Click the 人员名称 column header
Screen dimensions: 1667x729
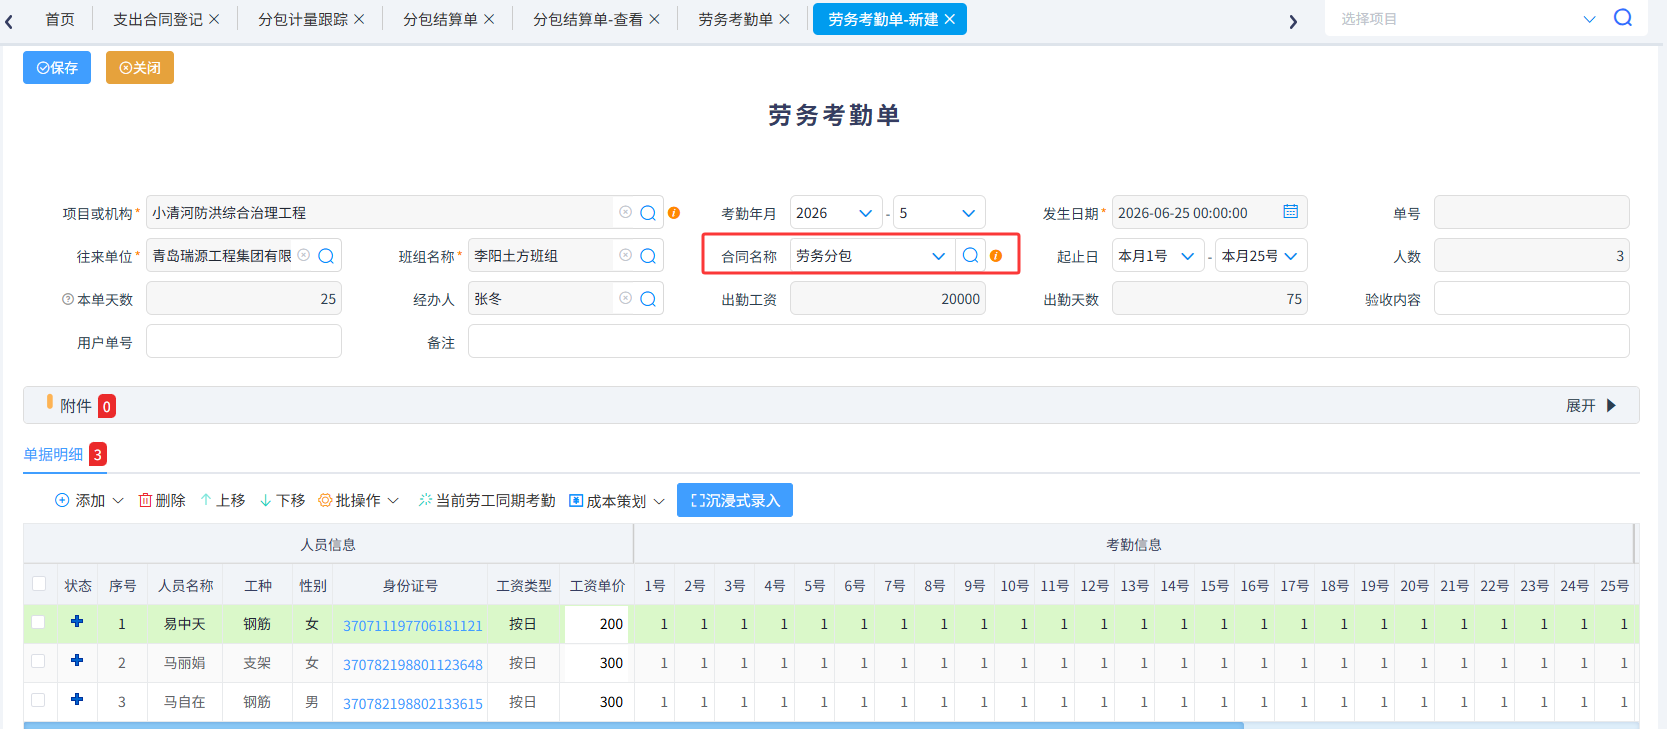point(185,585)
